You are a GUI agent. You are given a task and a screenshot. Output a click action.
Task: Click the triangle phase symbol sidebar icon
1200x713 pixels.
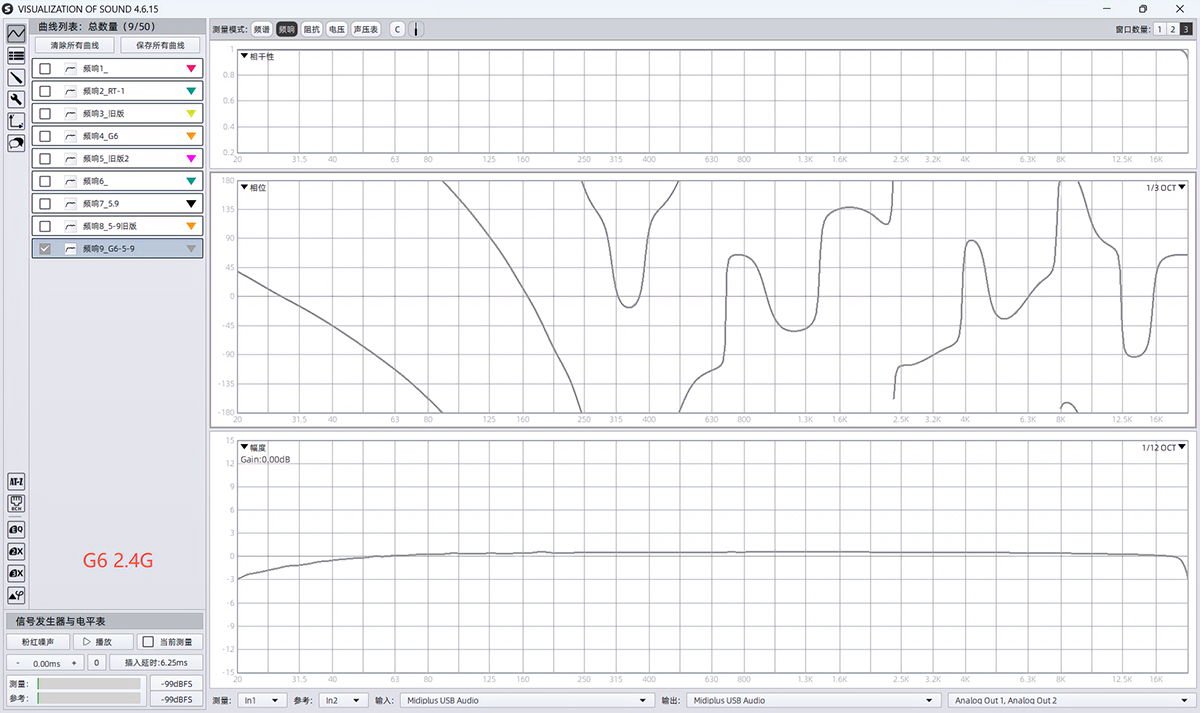tap(16, 595)
